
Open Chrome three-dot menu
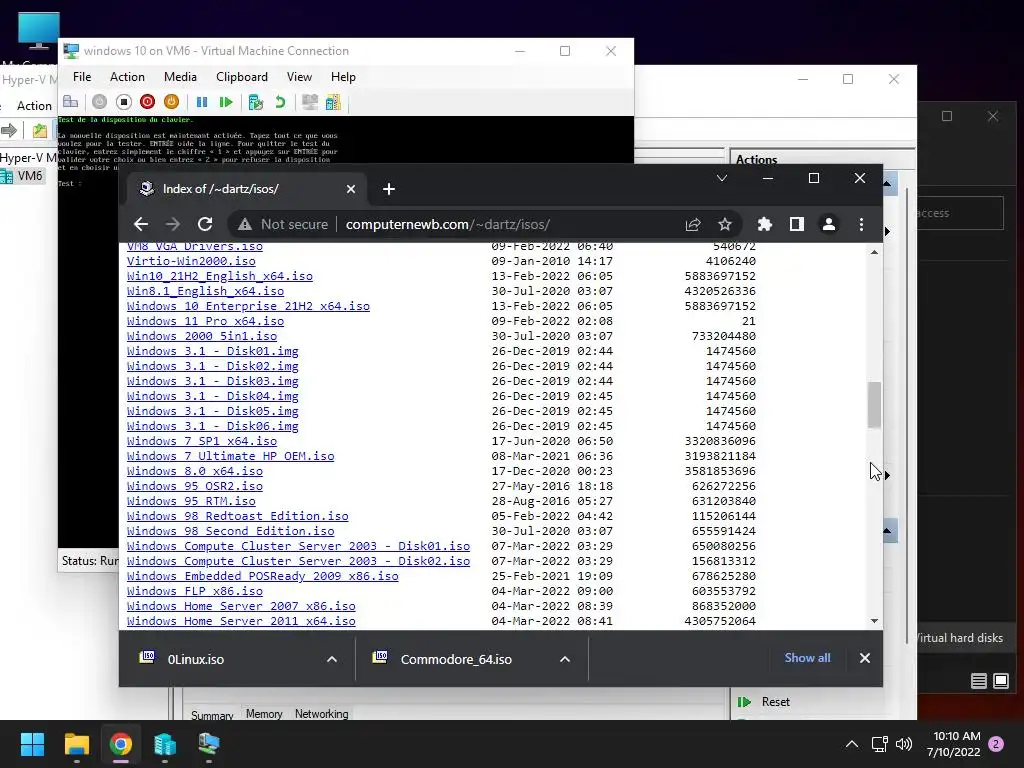[x=861, y=224]
